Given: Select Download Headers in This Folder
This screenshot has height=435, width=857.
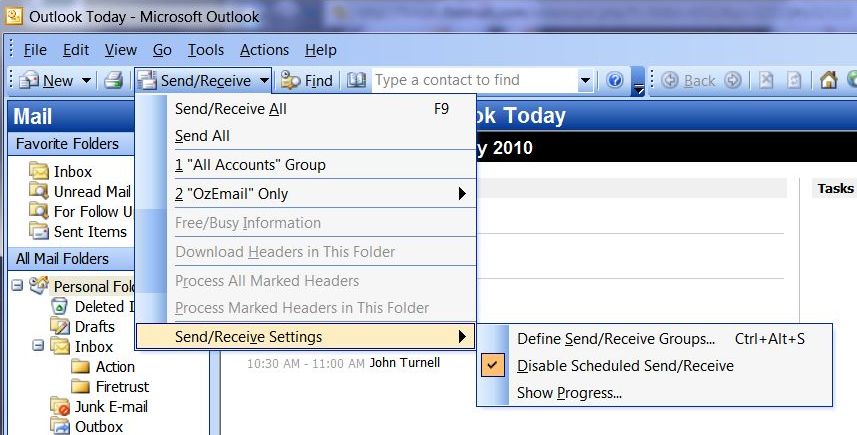Looking at the screenshot, I should coord(306,251).
